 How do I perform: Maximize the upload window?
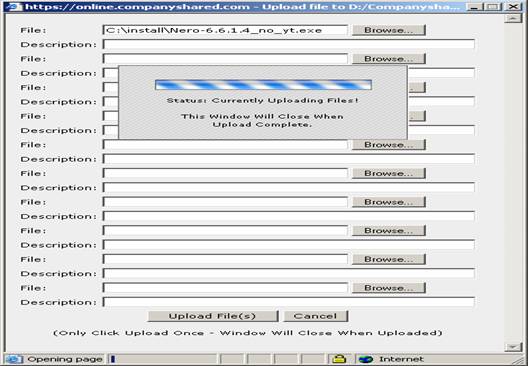493,6
